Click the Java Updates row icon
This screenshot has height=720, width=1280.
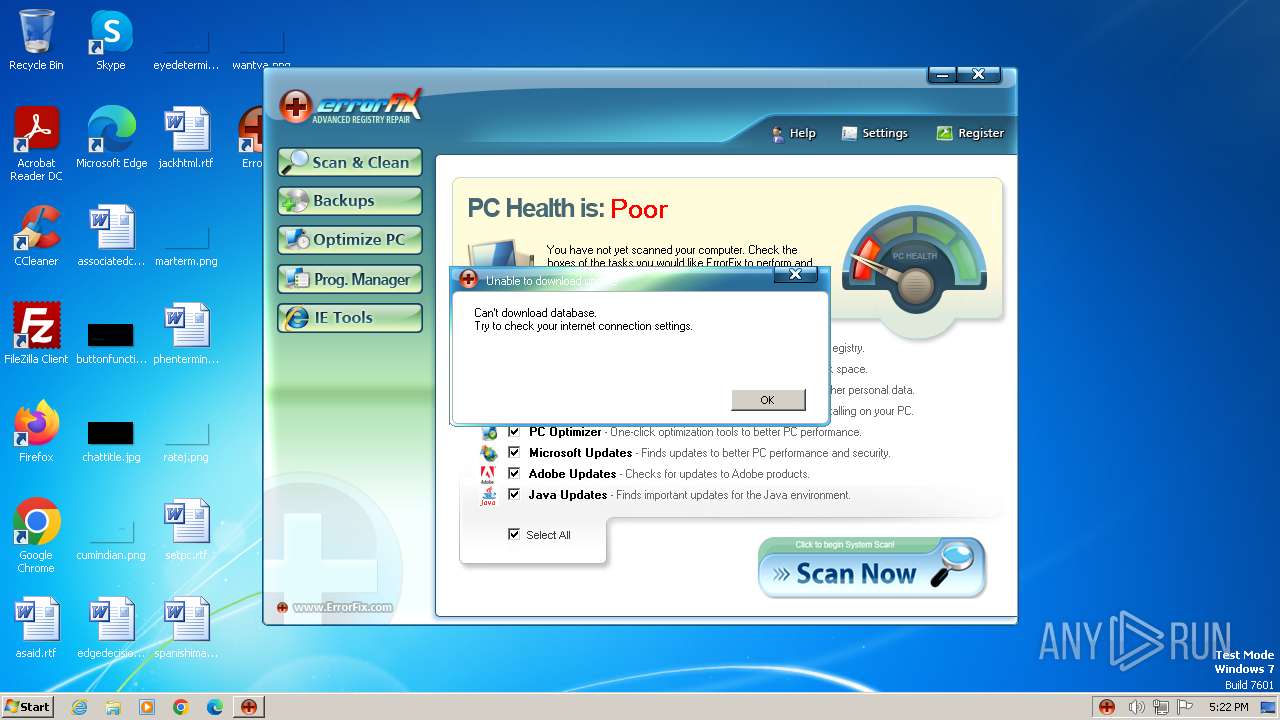[488, 495]
